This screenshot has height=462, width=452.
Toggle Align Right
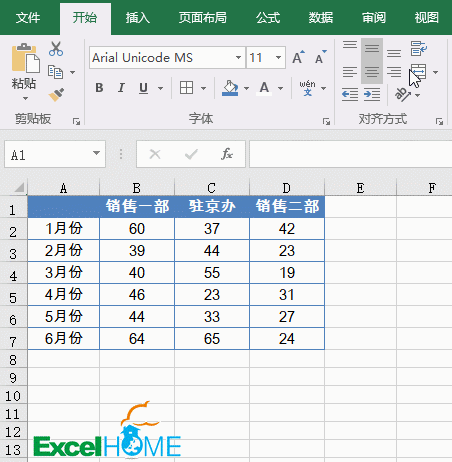pyautogui.click(x=394, y=72)
